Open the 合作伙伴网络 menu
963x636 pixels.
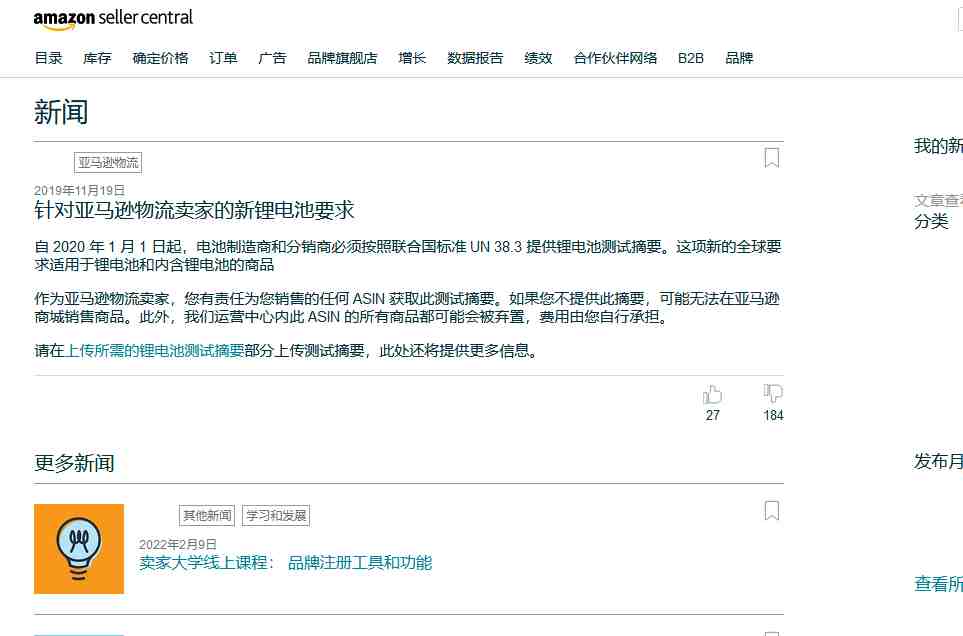click(615, 58)
